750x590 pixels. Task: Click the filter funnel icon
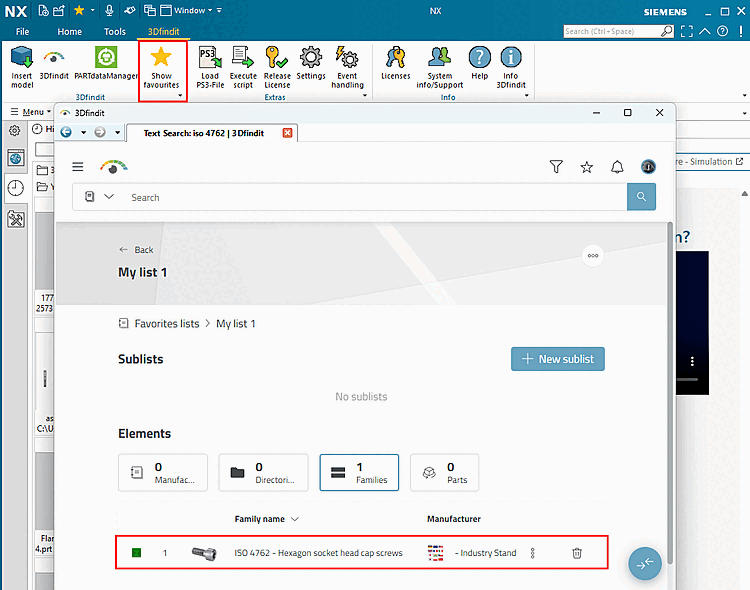(556, 167)
